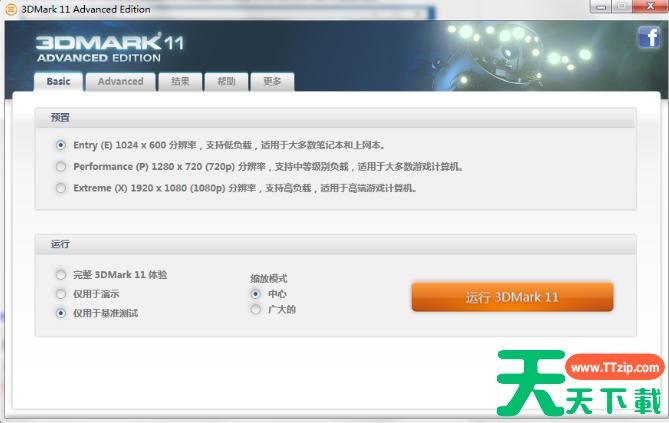This screenshot has width=669, height=423.
Task: Click the 缩放模式 label
Action: pyautogui.click(x=269, y=279)
